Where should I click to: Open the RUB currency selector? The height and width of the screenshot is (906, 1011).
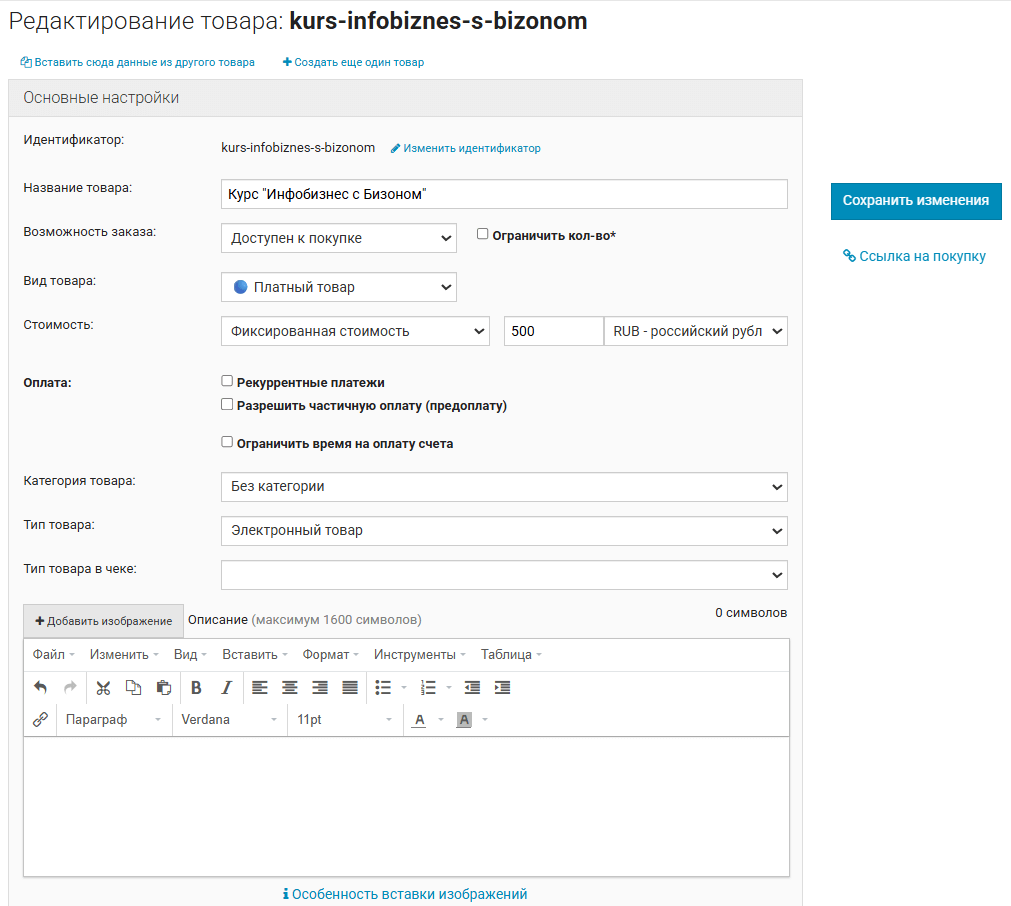(x=695, y=331)
